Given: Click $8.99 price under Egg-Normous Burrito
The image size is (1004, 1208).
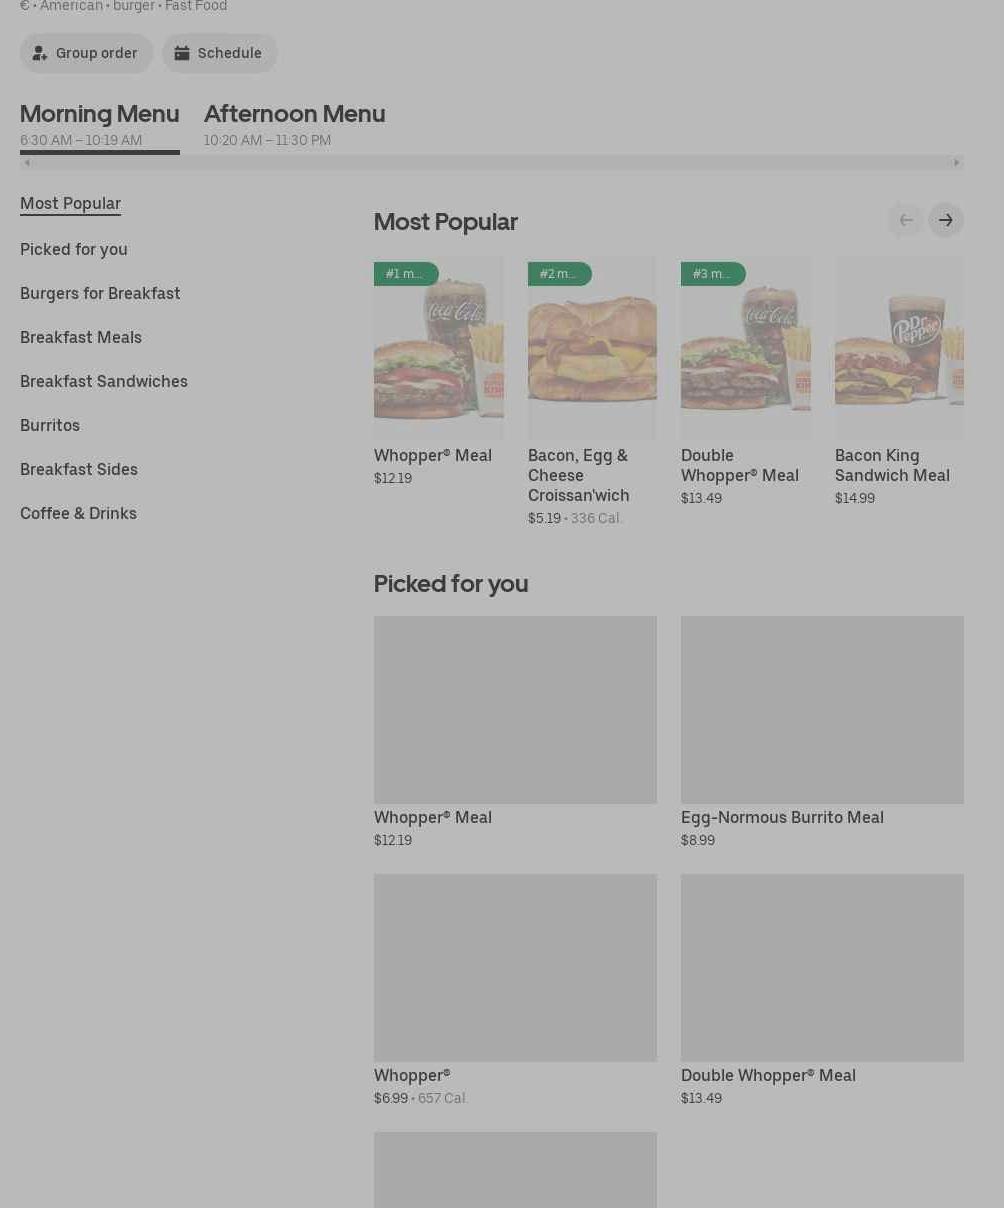Looking at the screenshot, I should [698, 840].
